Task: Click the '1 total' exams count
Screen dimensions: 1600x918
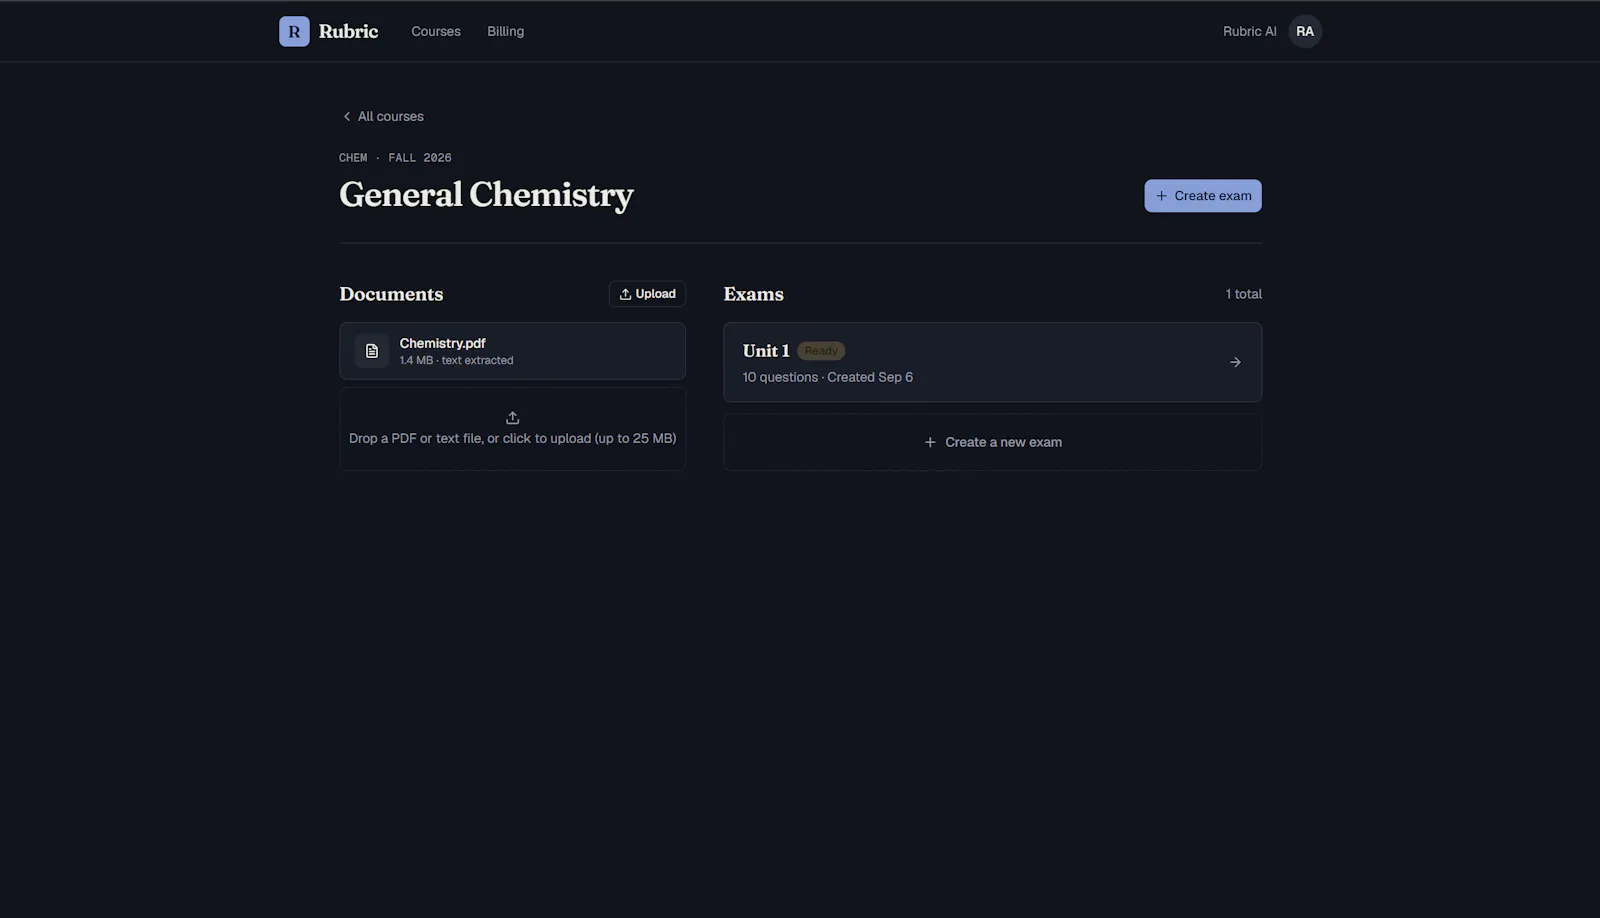Action: pos(1243,294)
